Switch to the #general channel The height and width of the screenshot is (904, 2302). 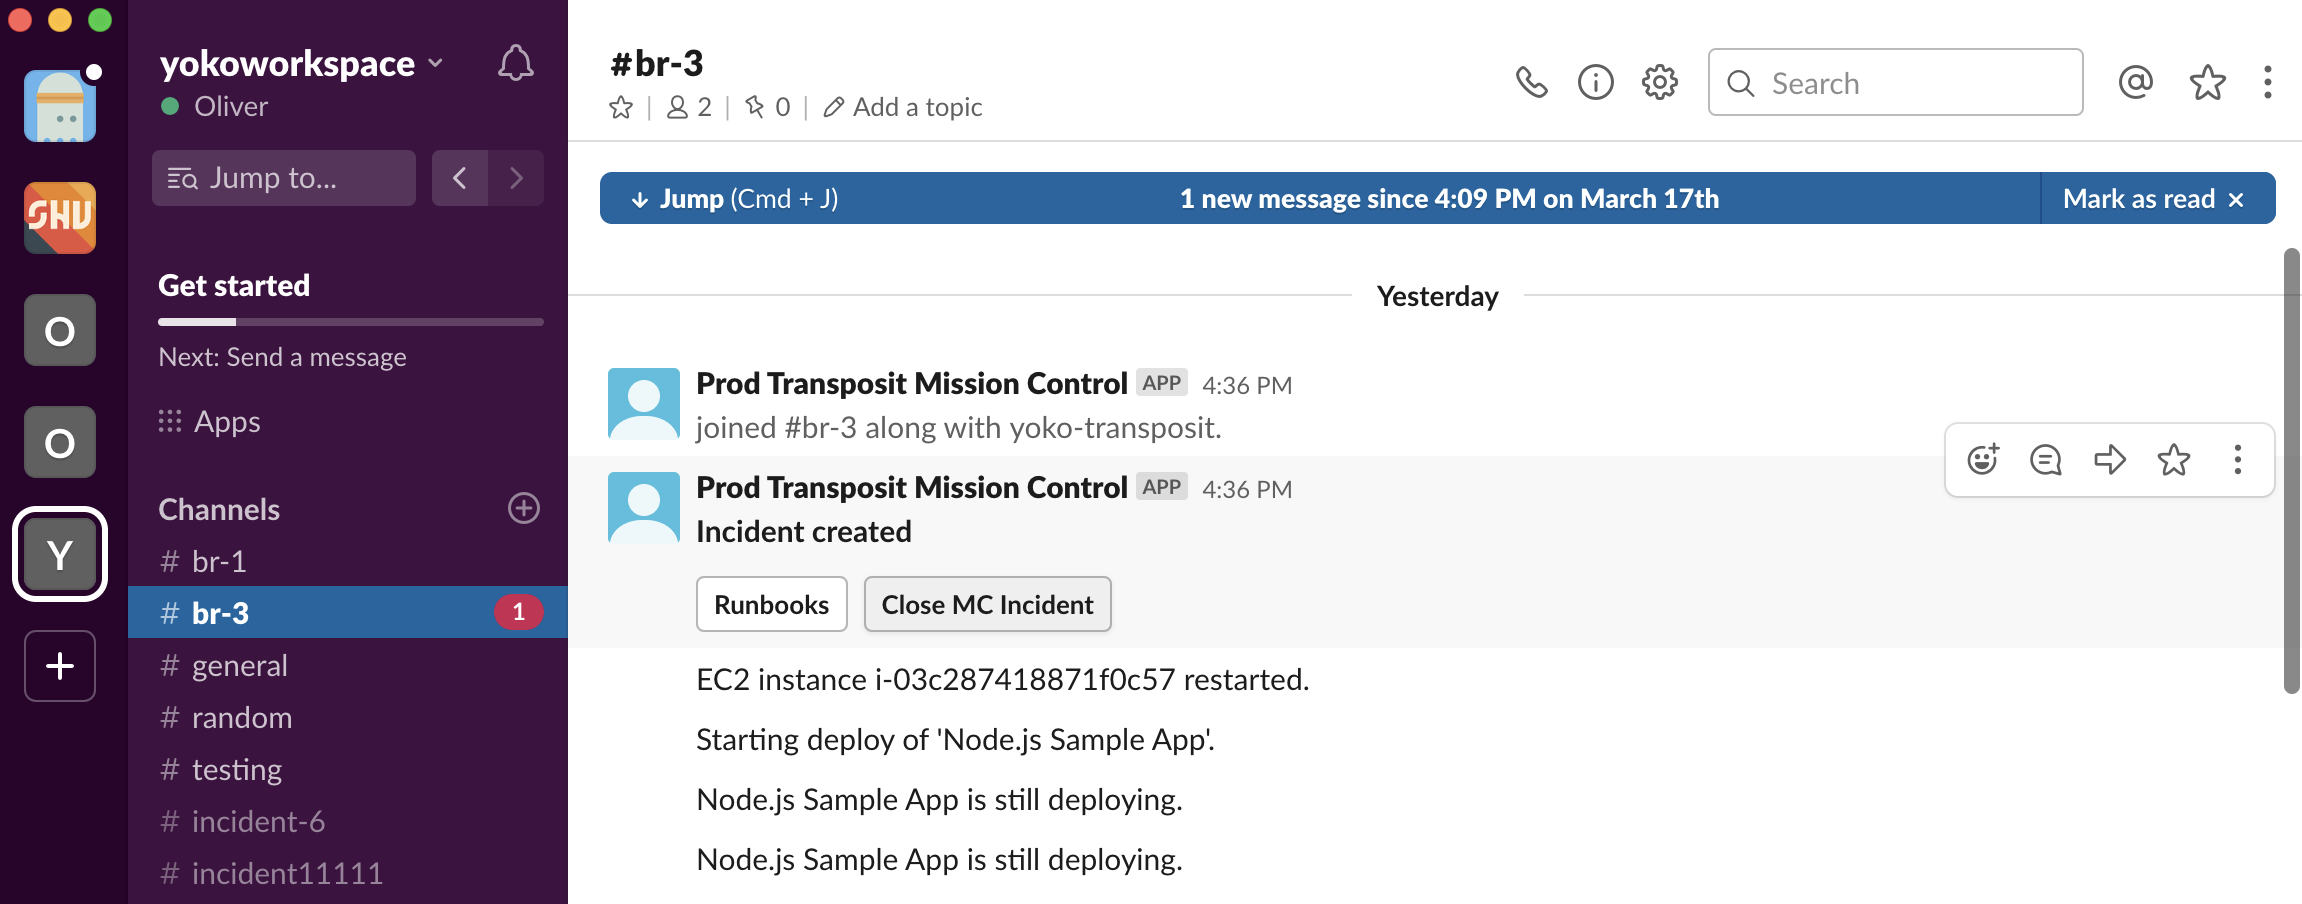tap(239, 666)
